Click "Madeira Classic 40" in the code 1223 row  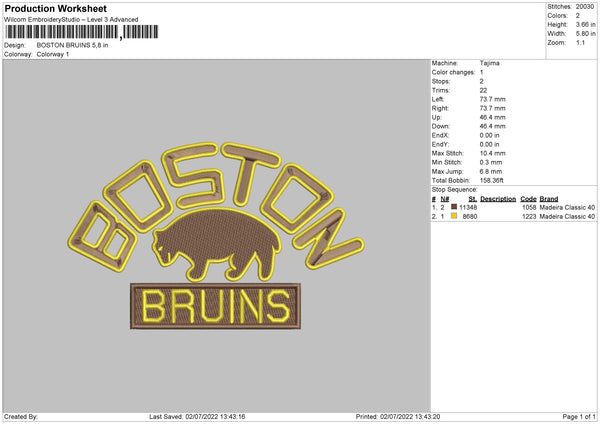[x=567, y=217]
